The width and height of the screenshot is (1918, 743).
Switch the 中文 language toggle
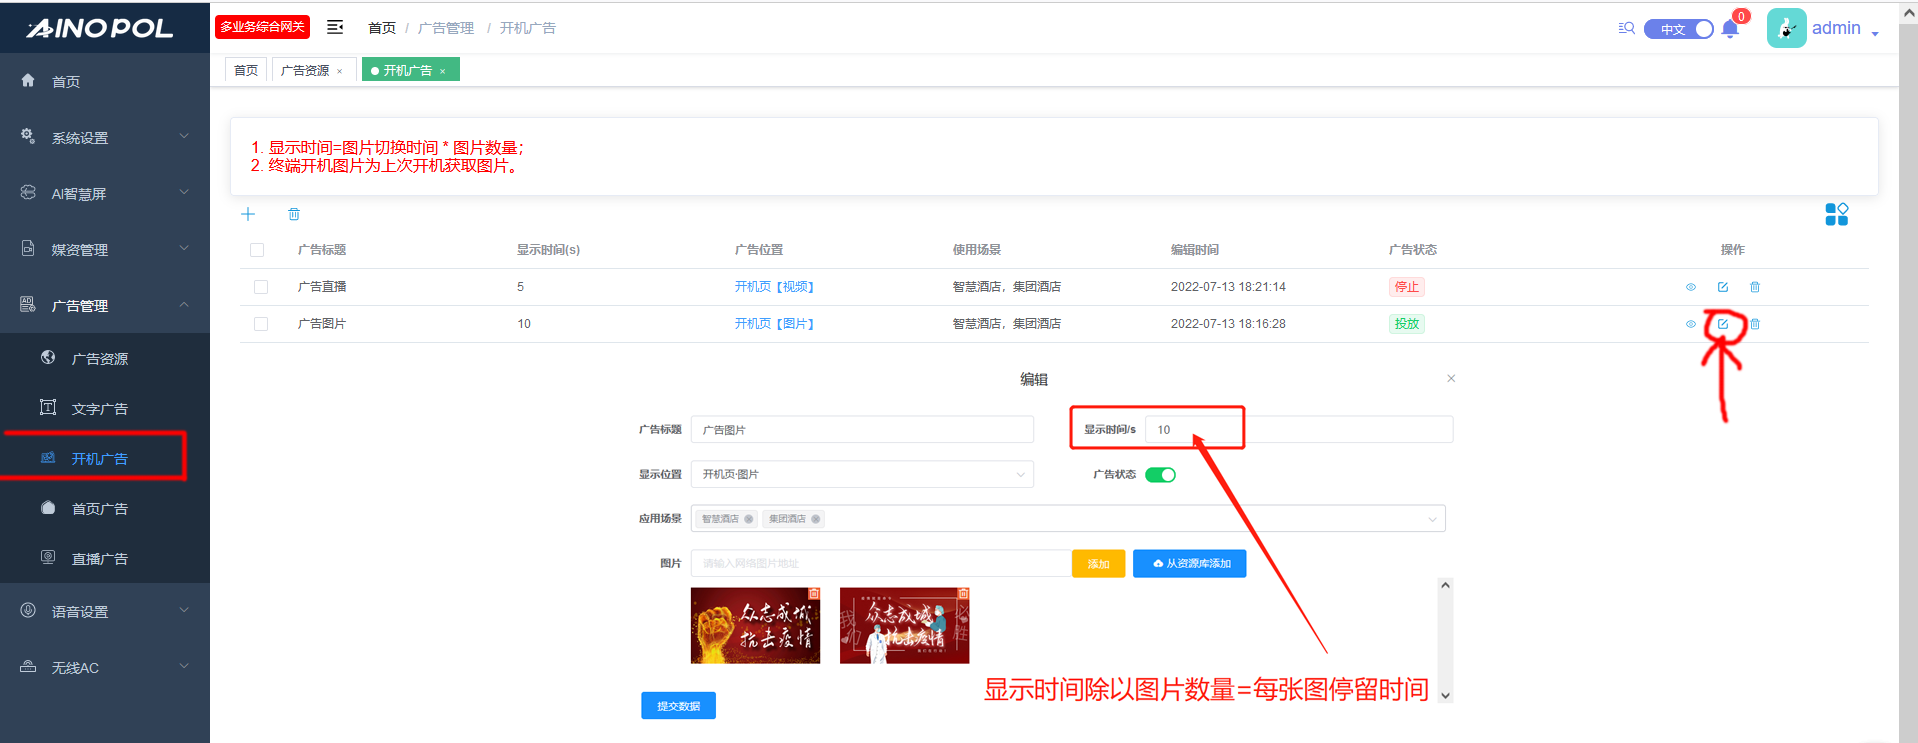coord(1679,29)
